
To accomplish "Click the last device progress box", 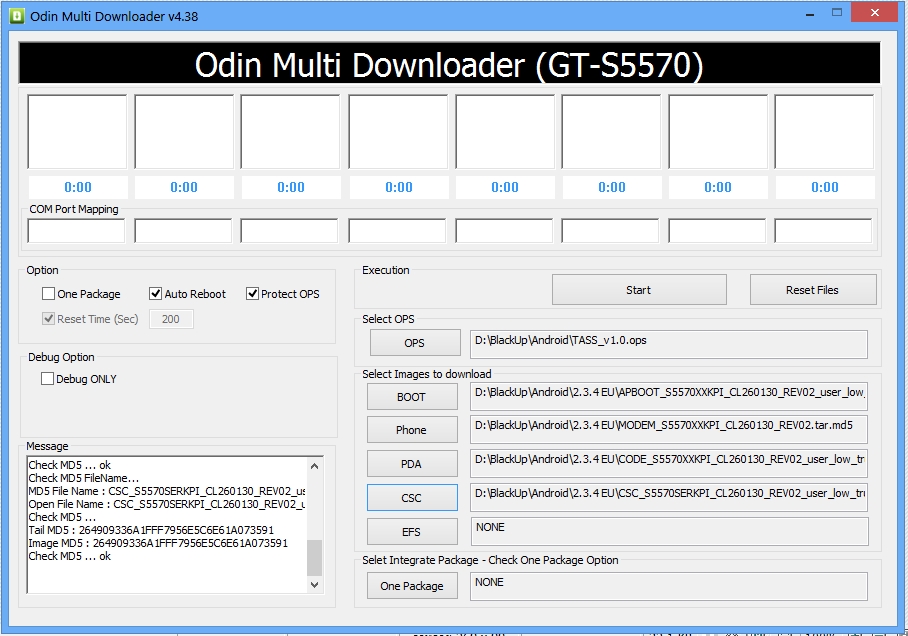I will (x=824, y=131).
